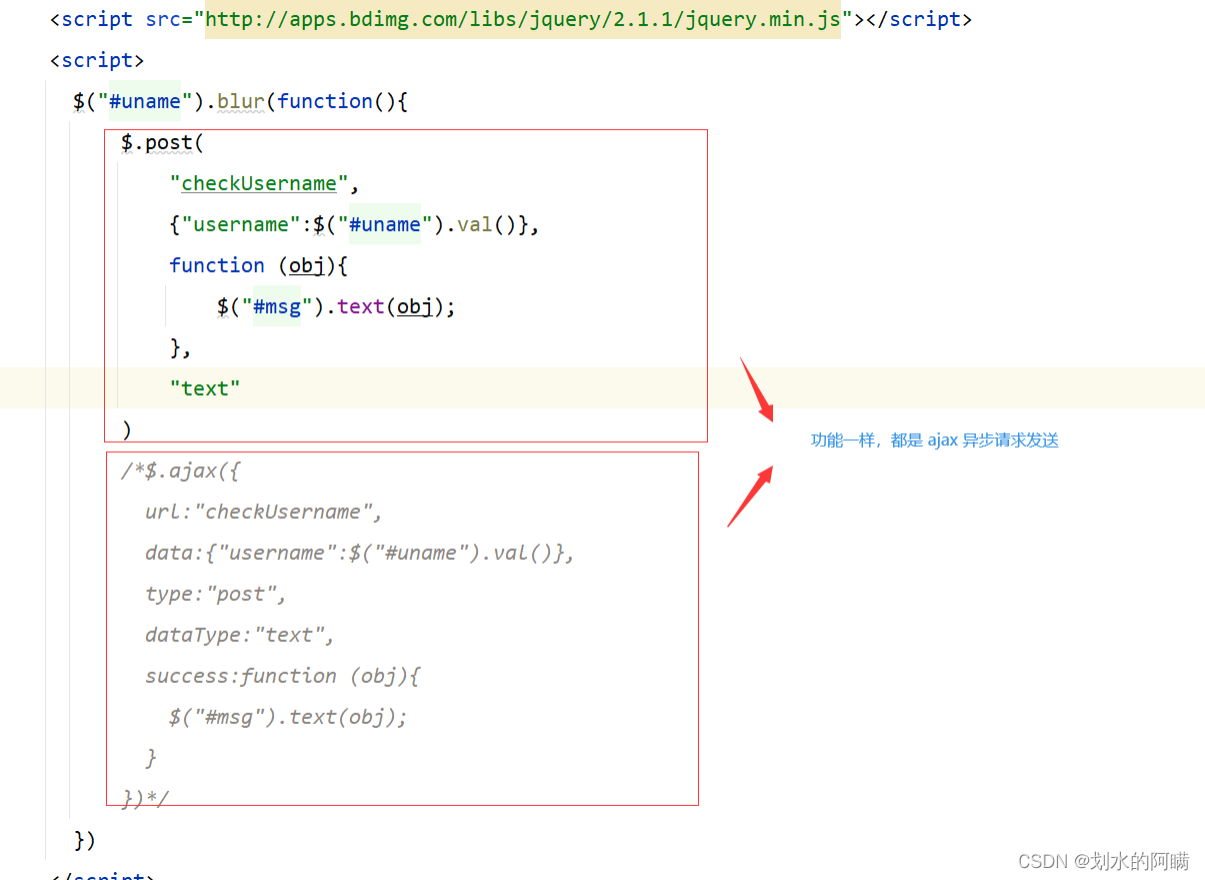This screenshot has width=1205, height=880.
Task: Click the jquery.min.js URL in script src
Action: click(523, 19)
